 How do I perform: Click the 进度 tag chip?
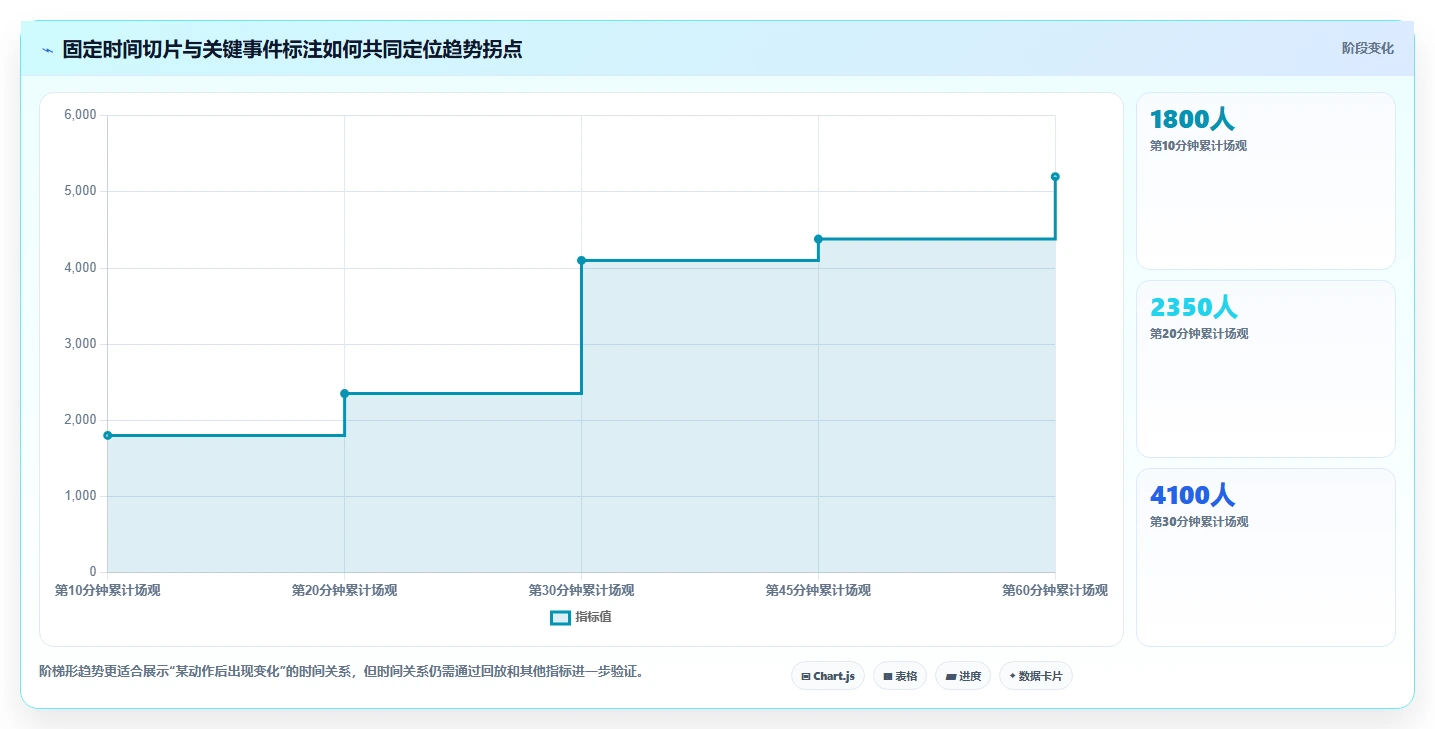coord(963,676)
